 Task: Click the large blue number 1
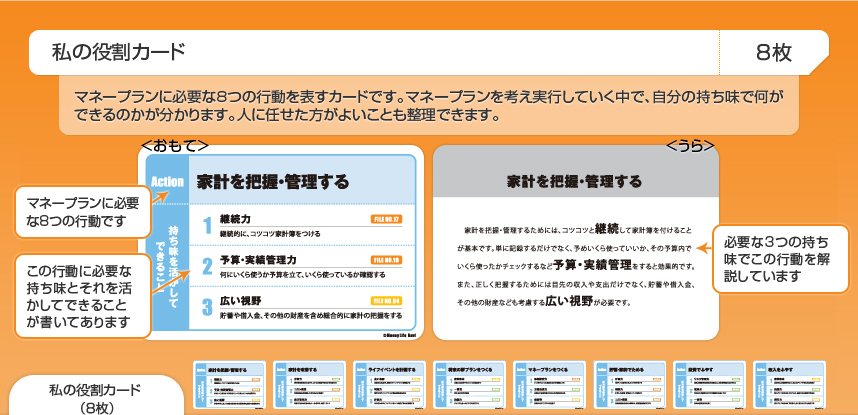click(x=206, y=225)
